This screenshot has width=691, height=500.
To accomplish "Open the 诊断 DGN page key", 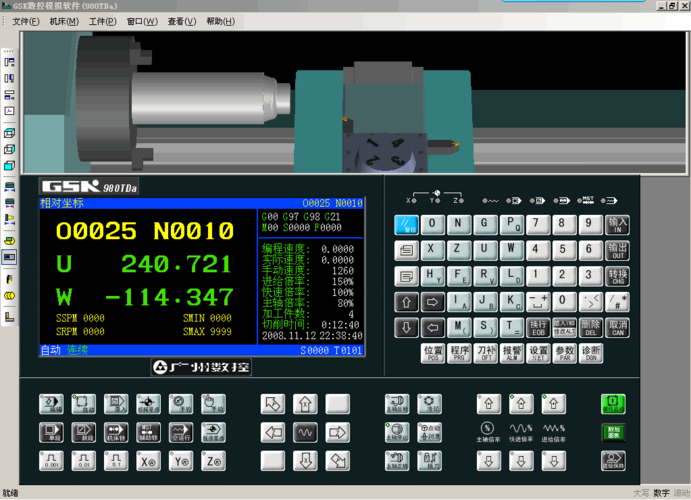I will point(591,353).
